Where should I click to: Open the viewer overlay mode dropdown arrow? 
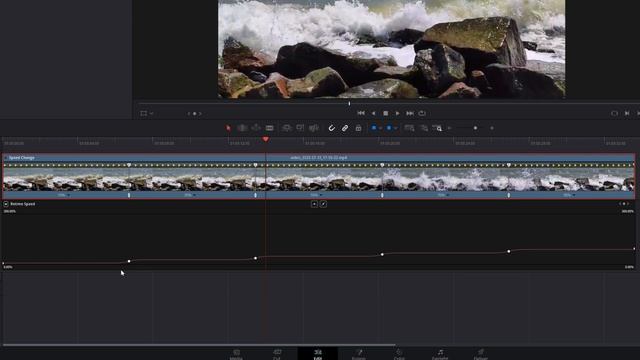(151, 113)
